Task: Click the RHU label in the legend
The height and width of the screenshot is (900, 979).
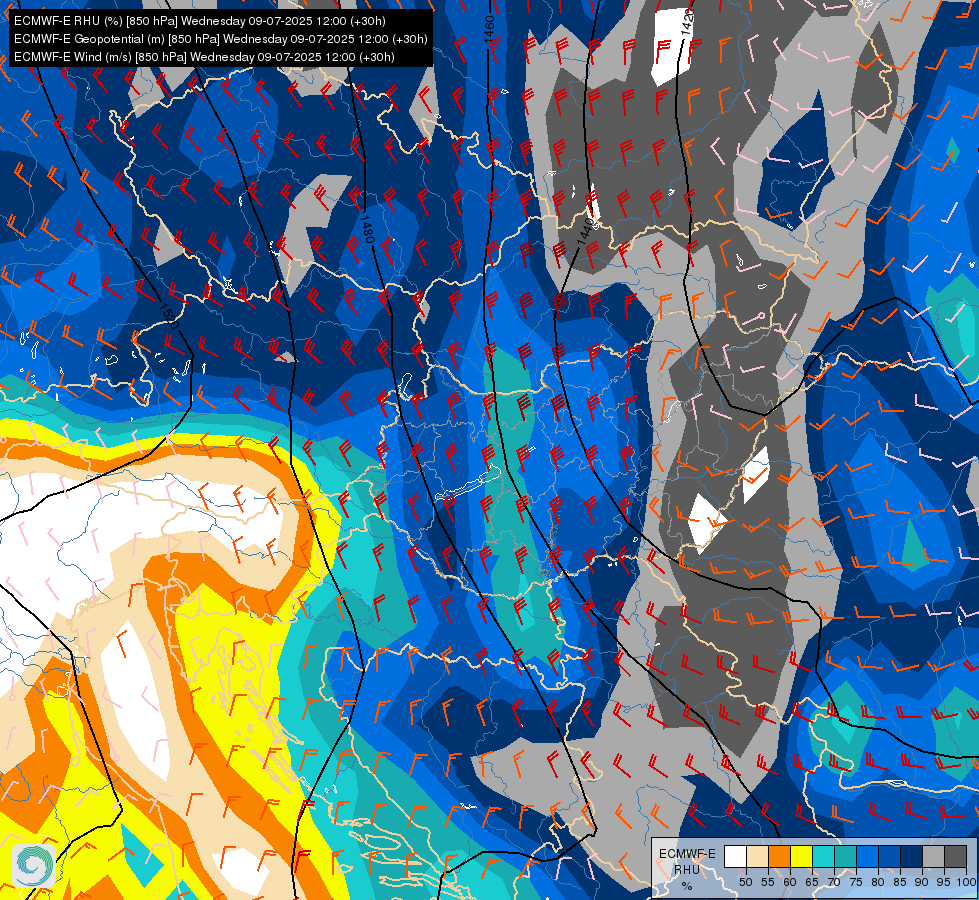Action: coord(687,870)
